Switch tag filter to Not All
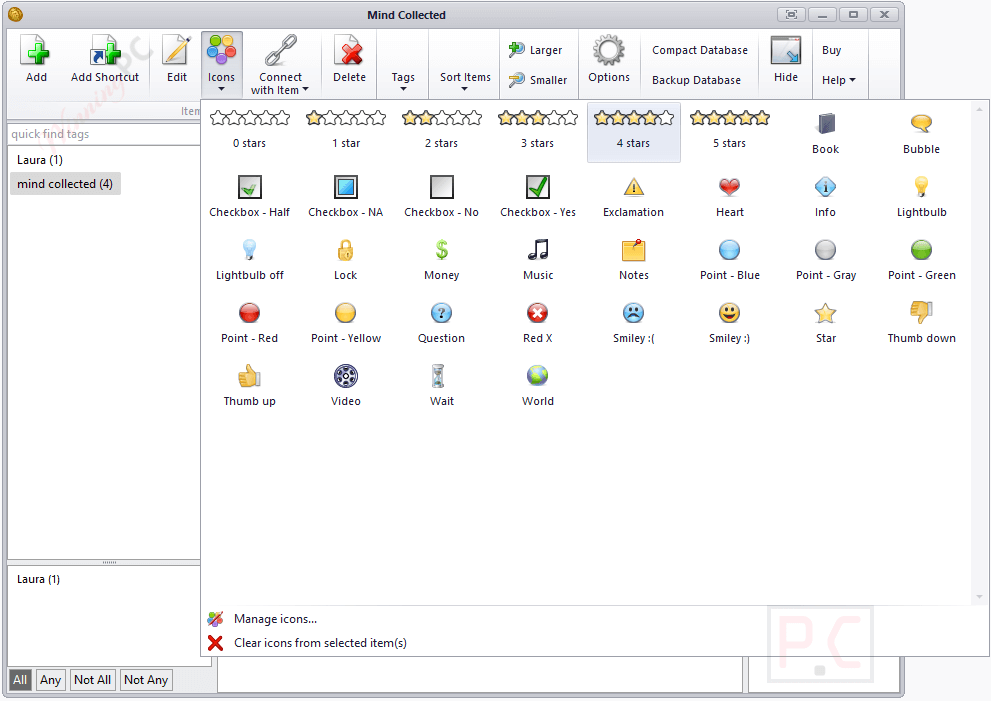This screenshot has height=701, width=991. click(92, 680)
